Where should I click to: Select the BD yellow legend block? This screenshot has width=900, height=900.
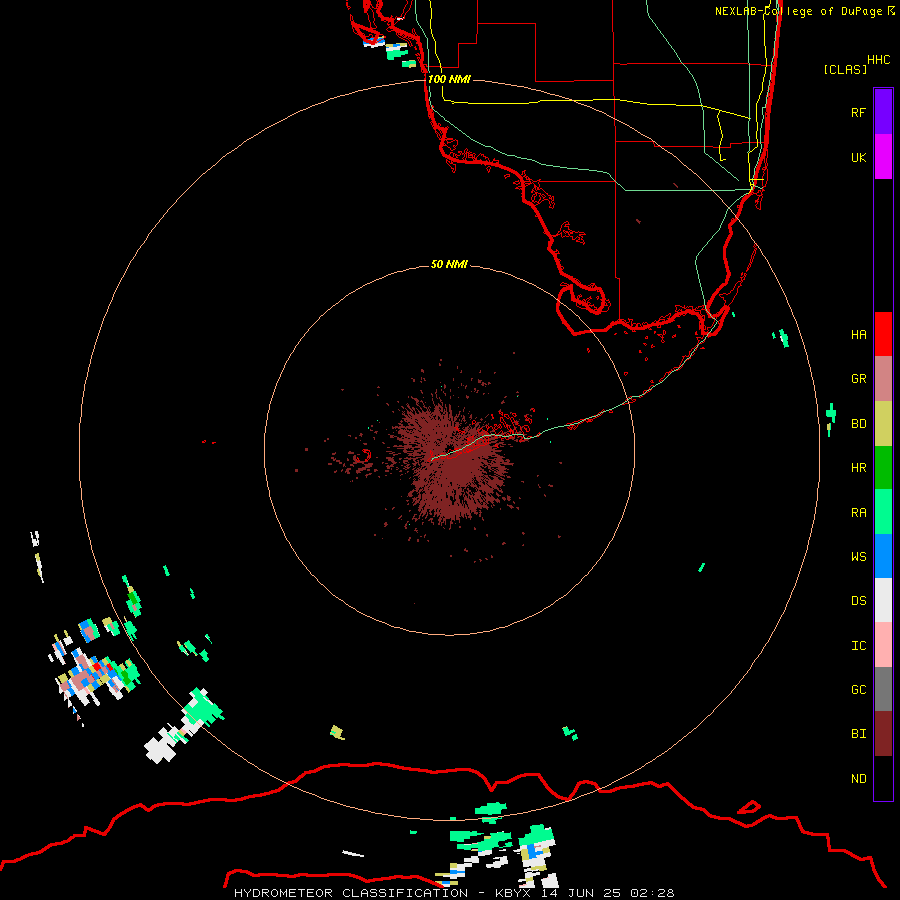883,423
